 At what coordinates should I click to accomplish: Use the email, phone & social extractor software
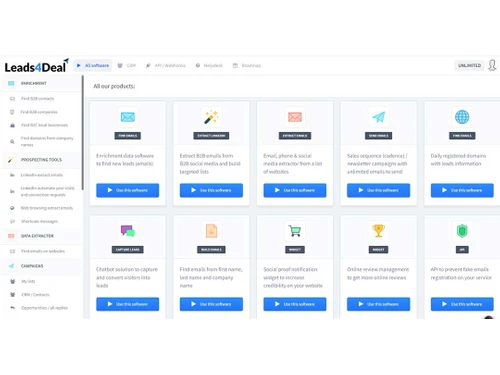click(295, 190)
